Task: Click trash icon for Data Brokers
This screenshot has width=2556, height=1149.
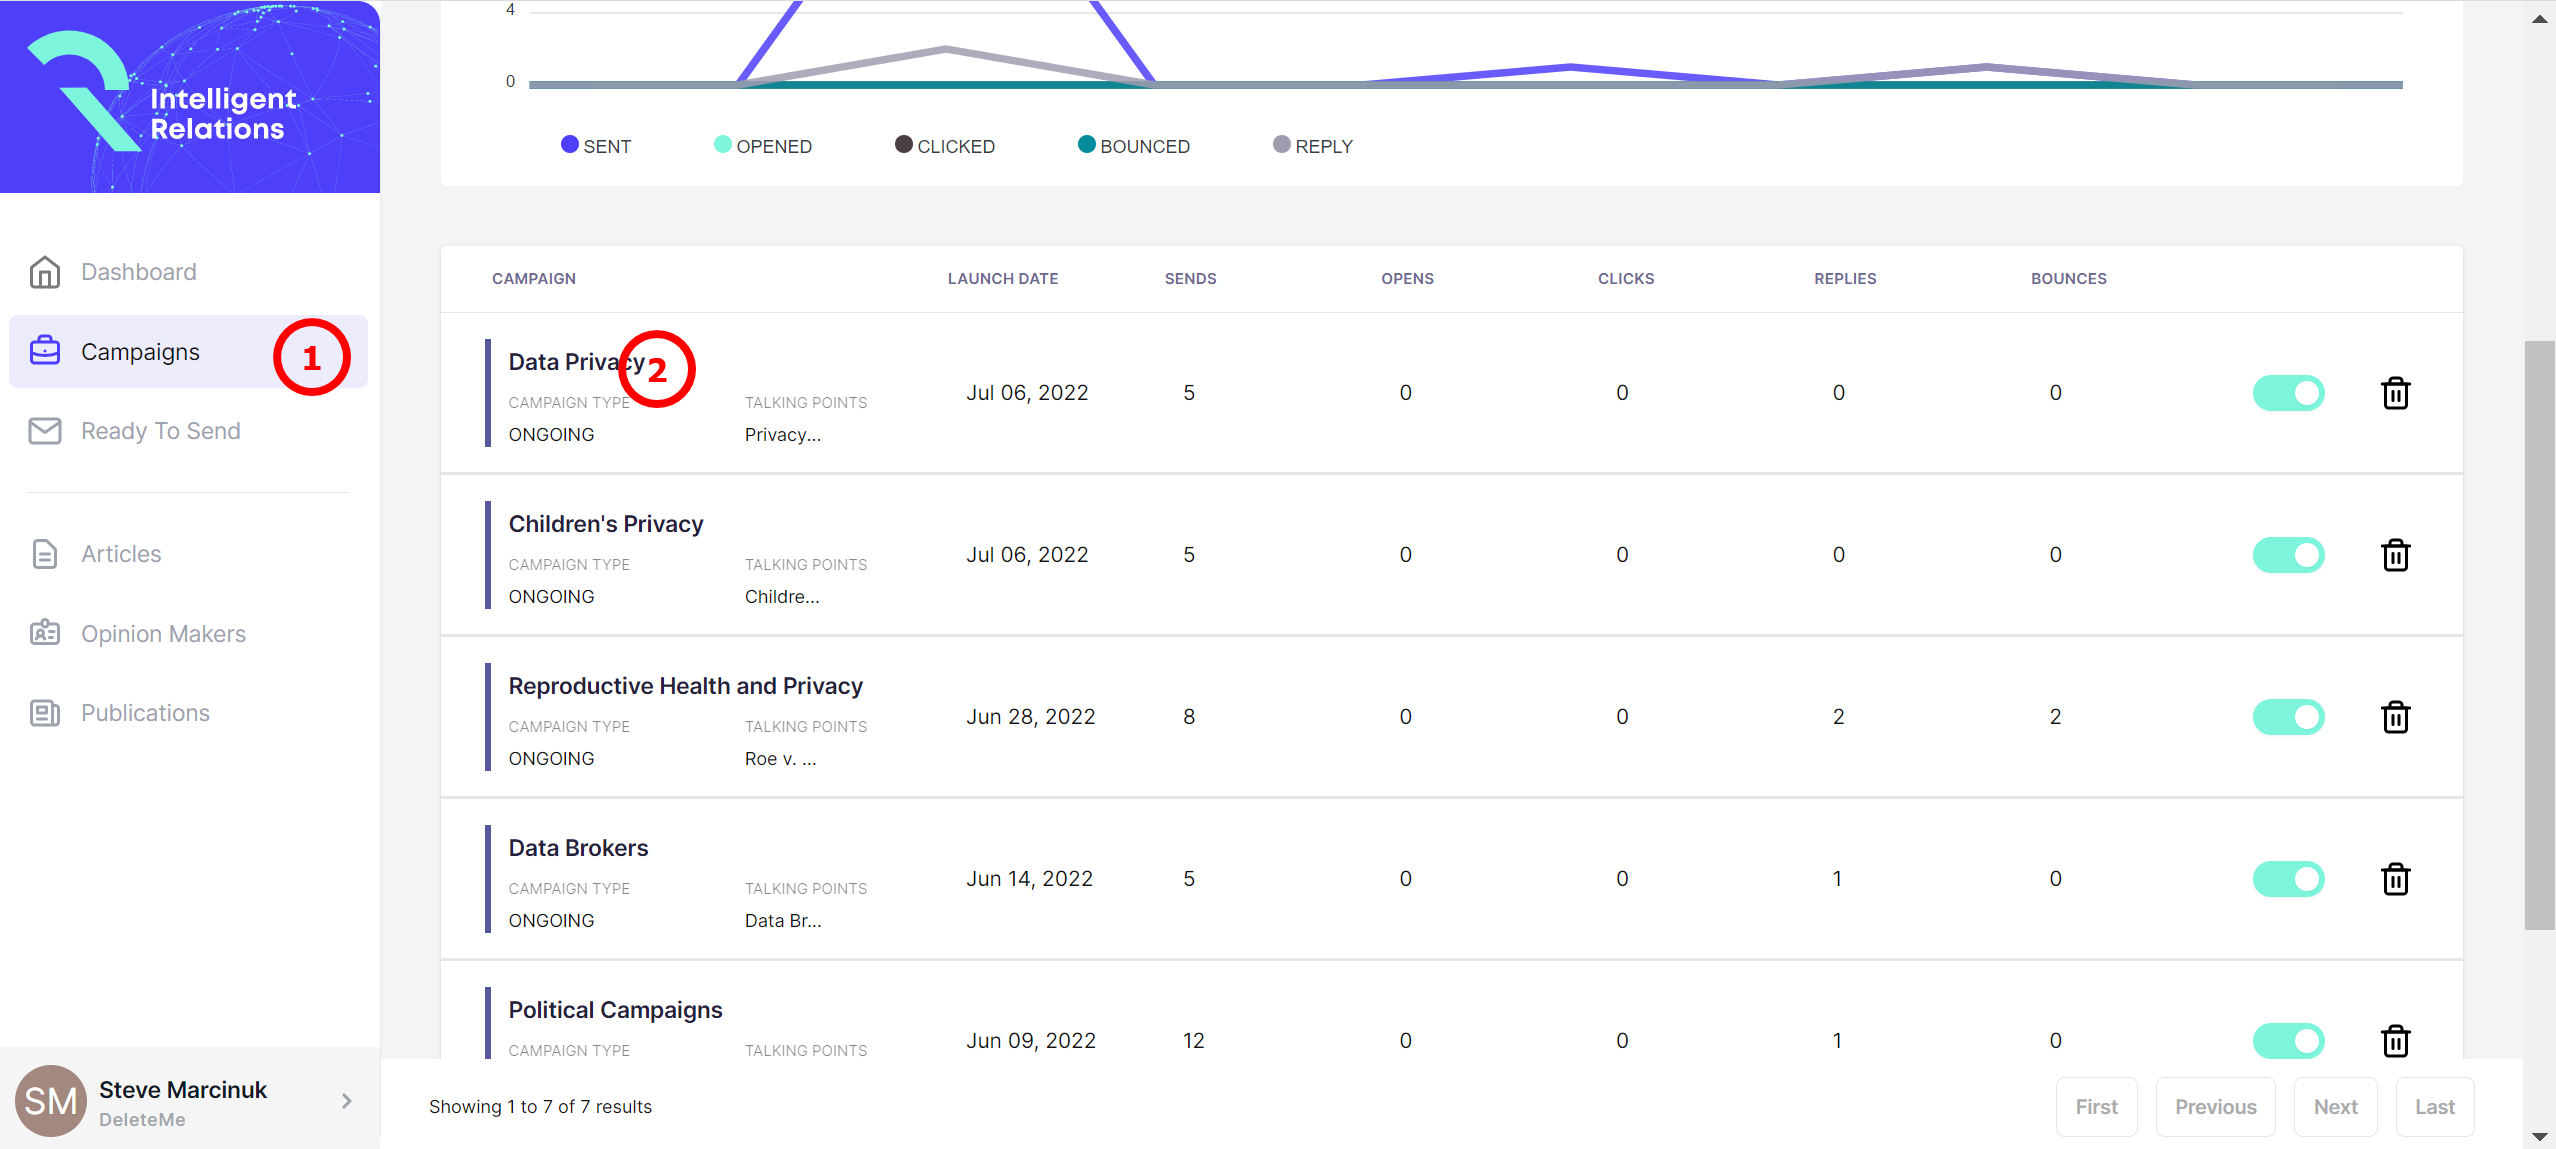Action: [x=2395, y=879]
